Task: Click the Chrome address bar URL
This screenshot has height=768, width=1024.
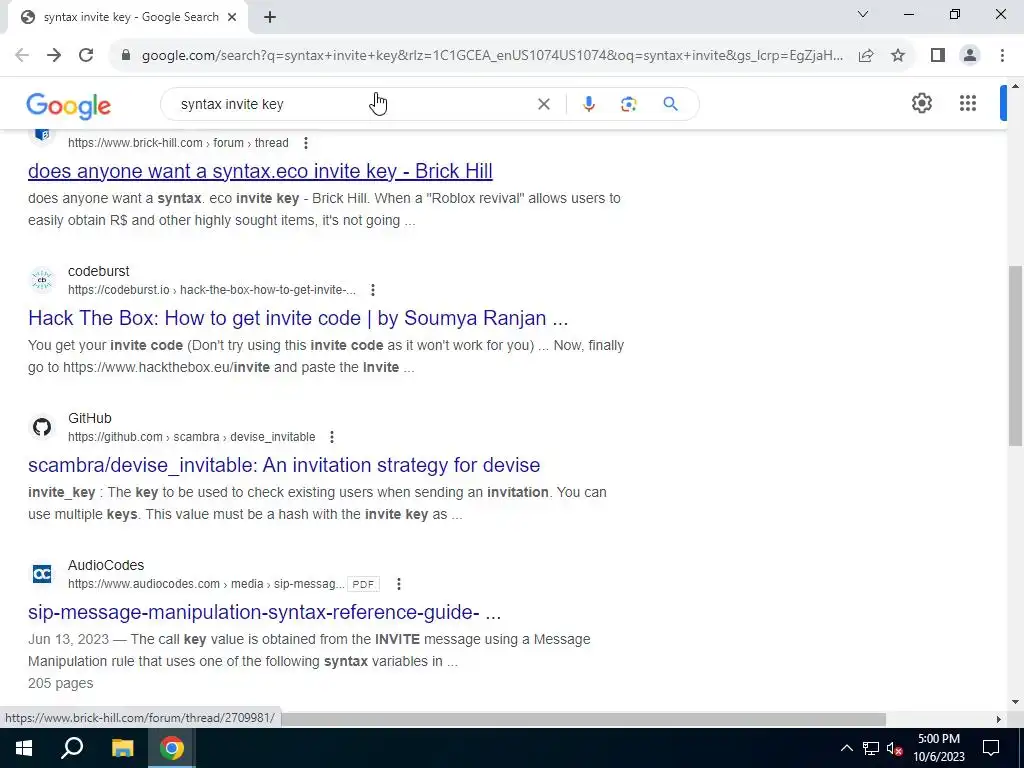Action: click(x=492, y=56)
